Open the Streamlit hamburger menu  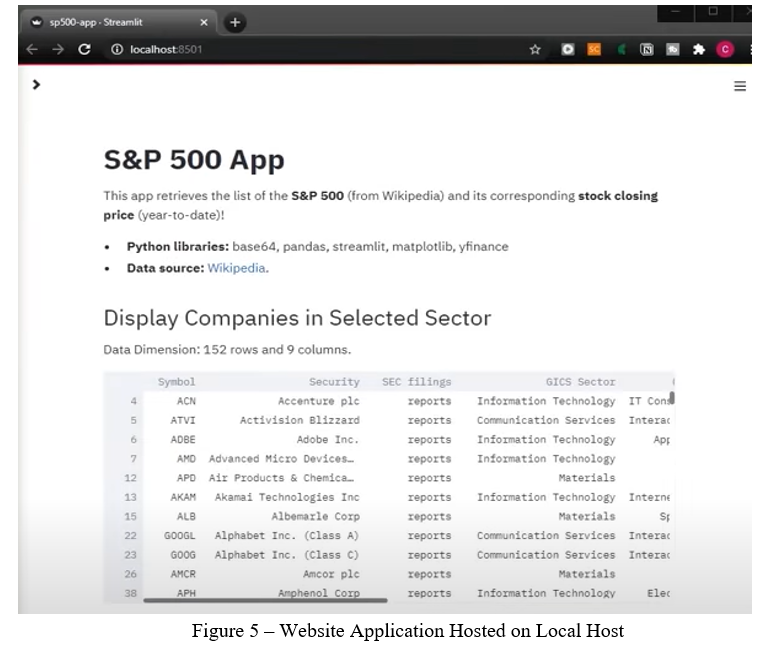[740, 86]
